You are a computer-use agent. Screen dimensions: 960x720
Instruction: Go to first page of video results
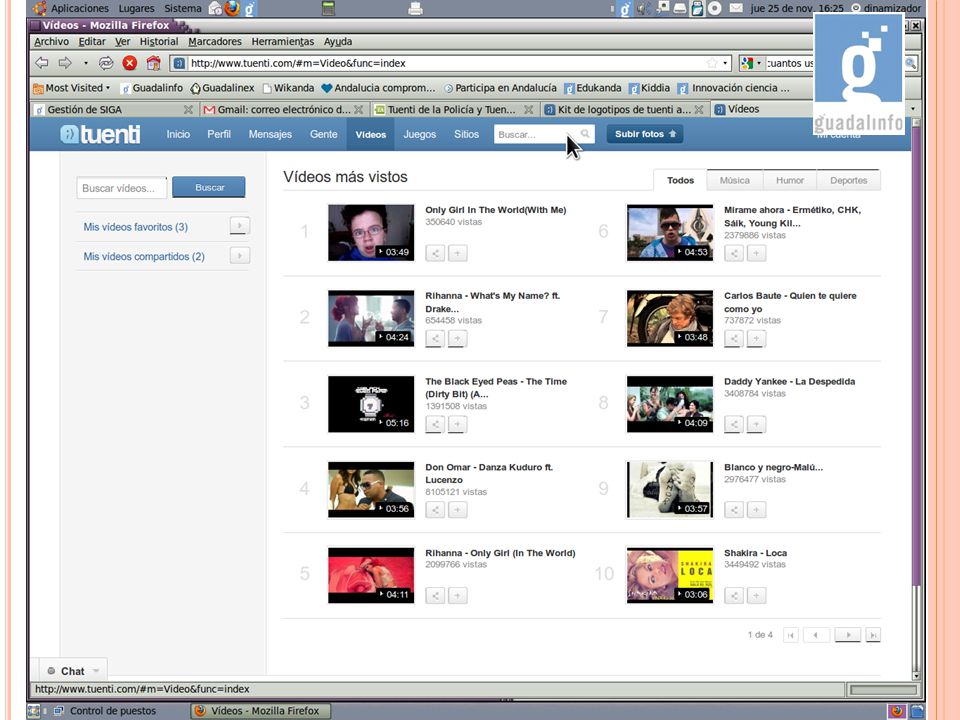pos(790,635)
